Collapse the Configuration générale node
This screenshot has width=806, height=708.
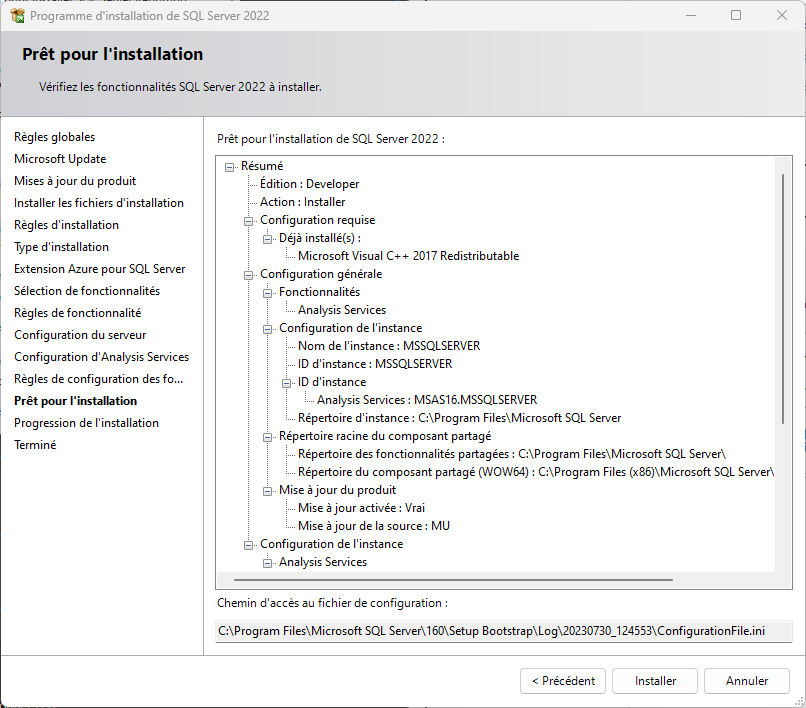[x=248, y=275]
